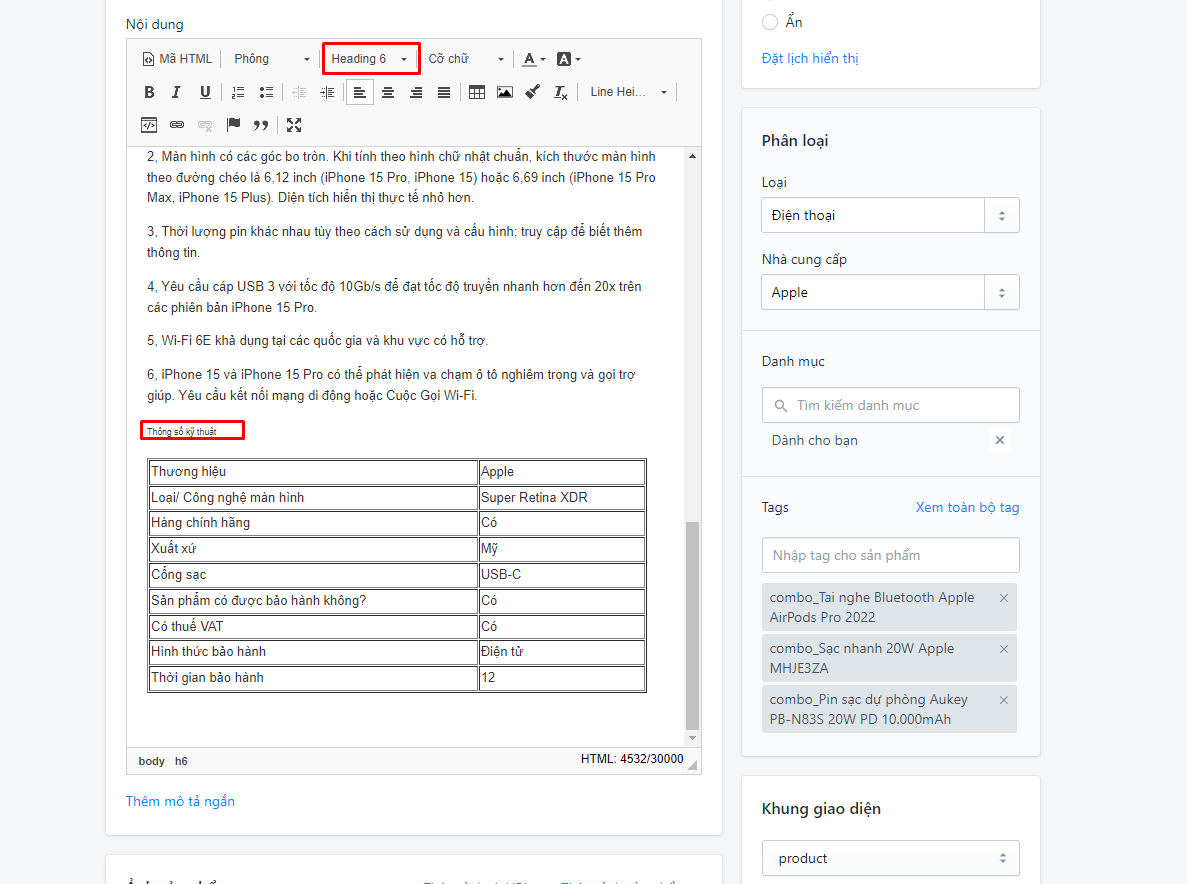This screenshot has height=884, width=1187.
Task: Click the editor scroll down arrow
Action: click(692, 738)
